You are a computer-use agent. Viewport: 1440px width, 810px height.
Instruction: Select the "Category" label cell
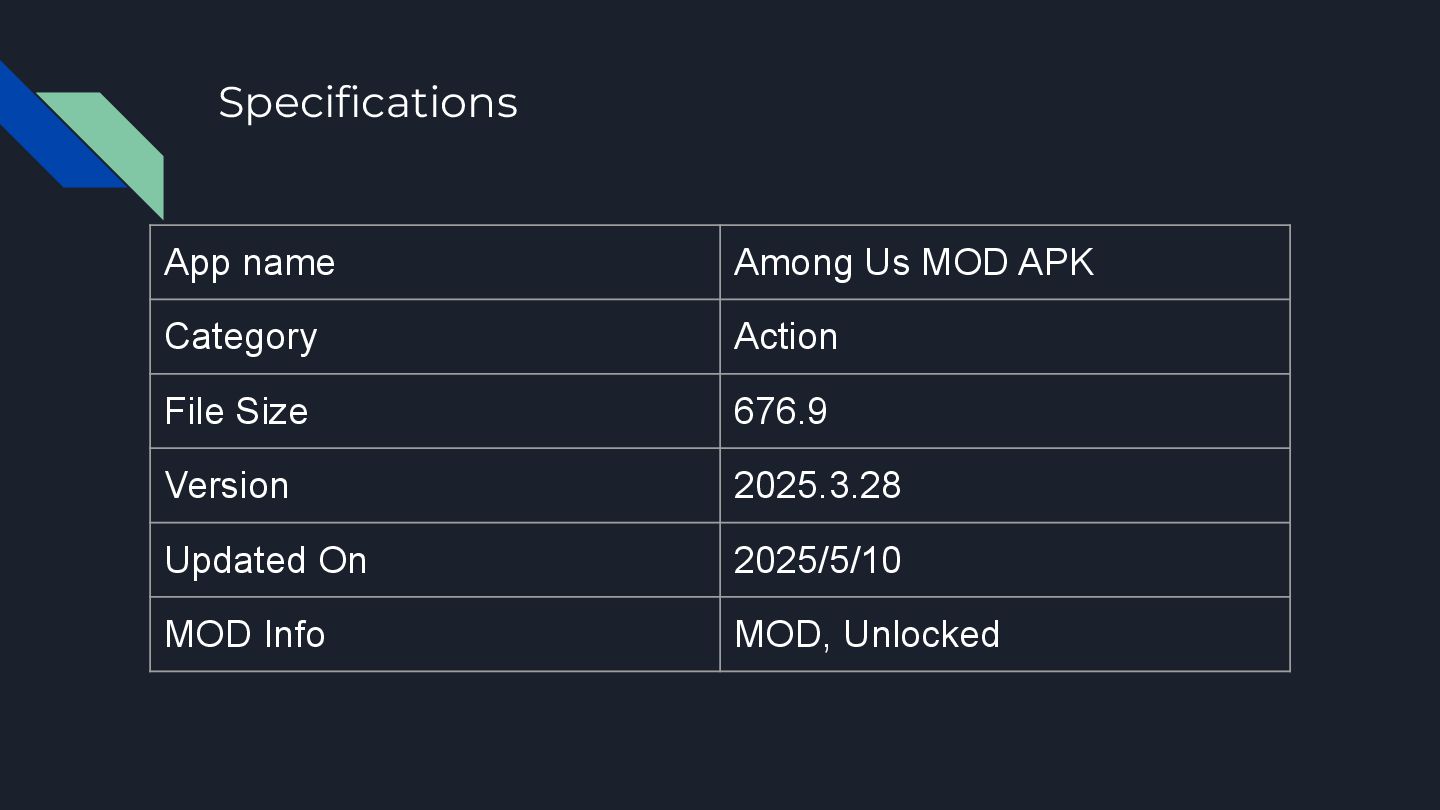click(x=241, y=337)
